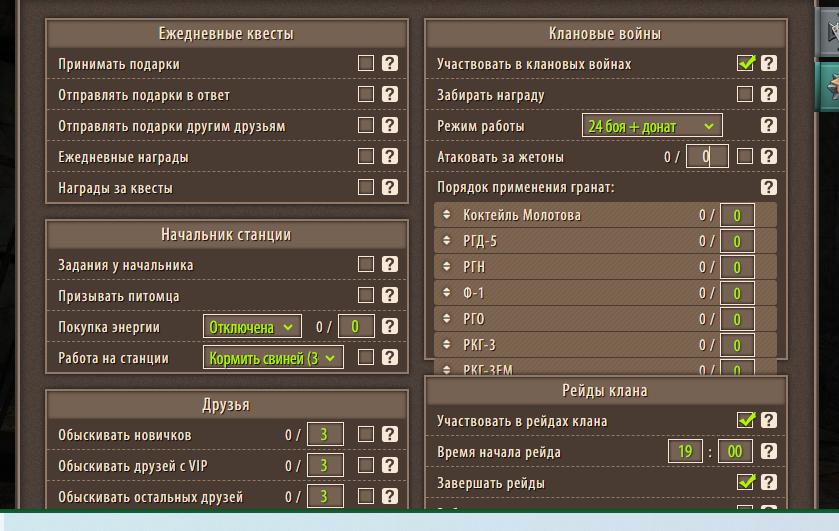Click reorder arrows for РГН grenade
Image resolution: width=839 pixels, height=531 pixels.
(447, 267)
